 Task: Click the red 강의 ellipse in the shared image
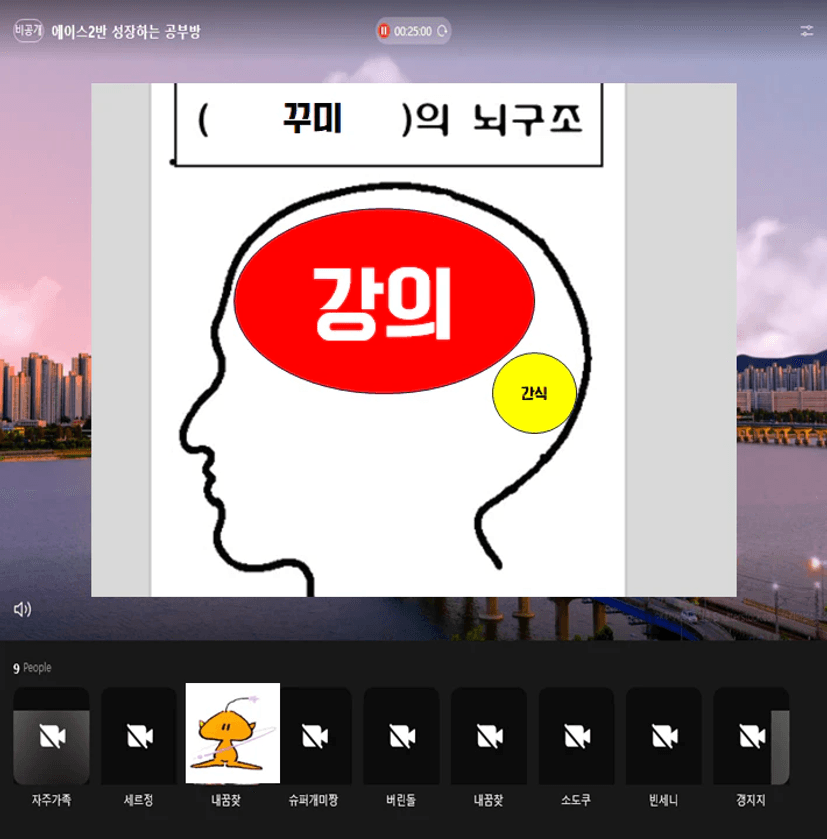pyautogui.click(x=384, y=301)
